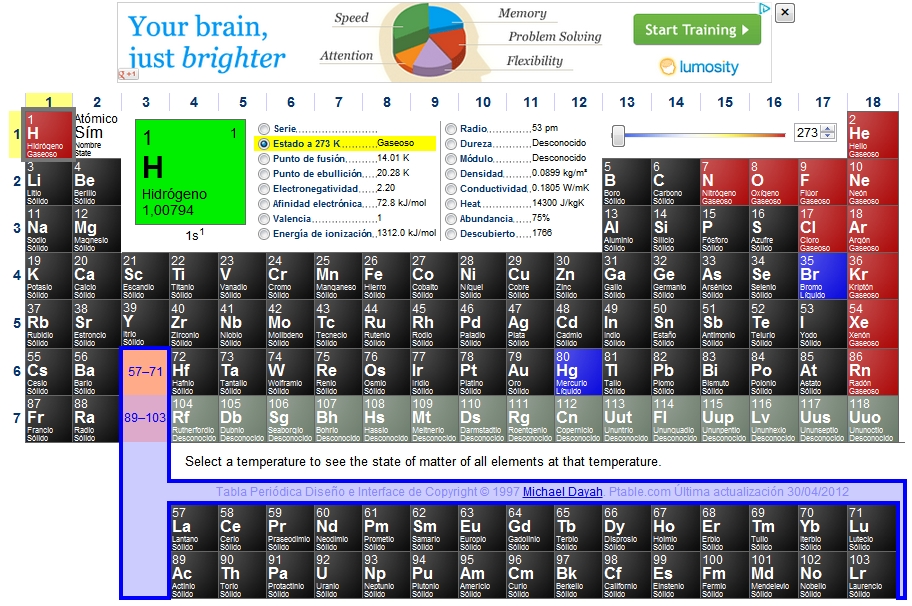
Task: Click the Iron (Fe) element cell
Action: pyautogui.click(x=385, y=275)
